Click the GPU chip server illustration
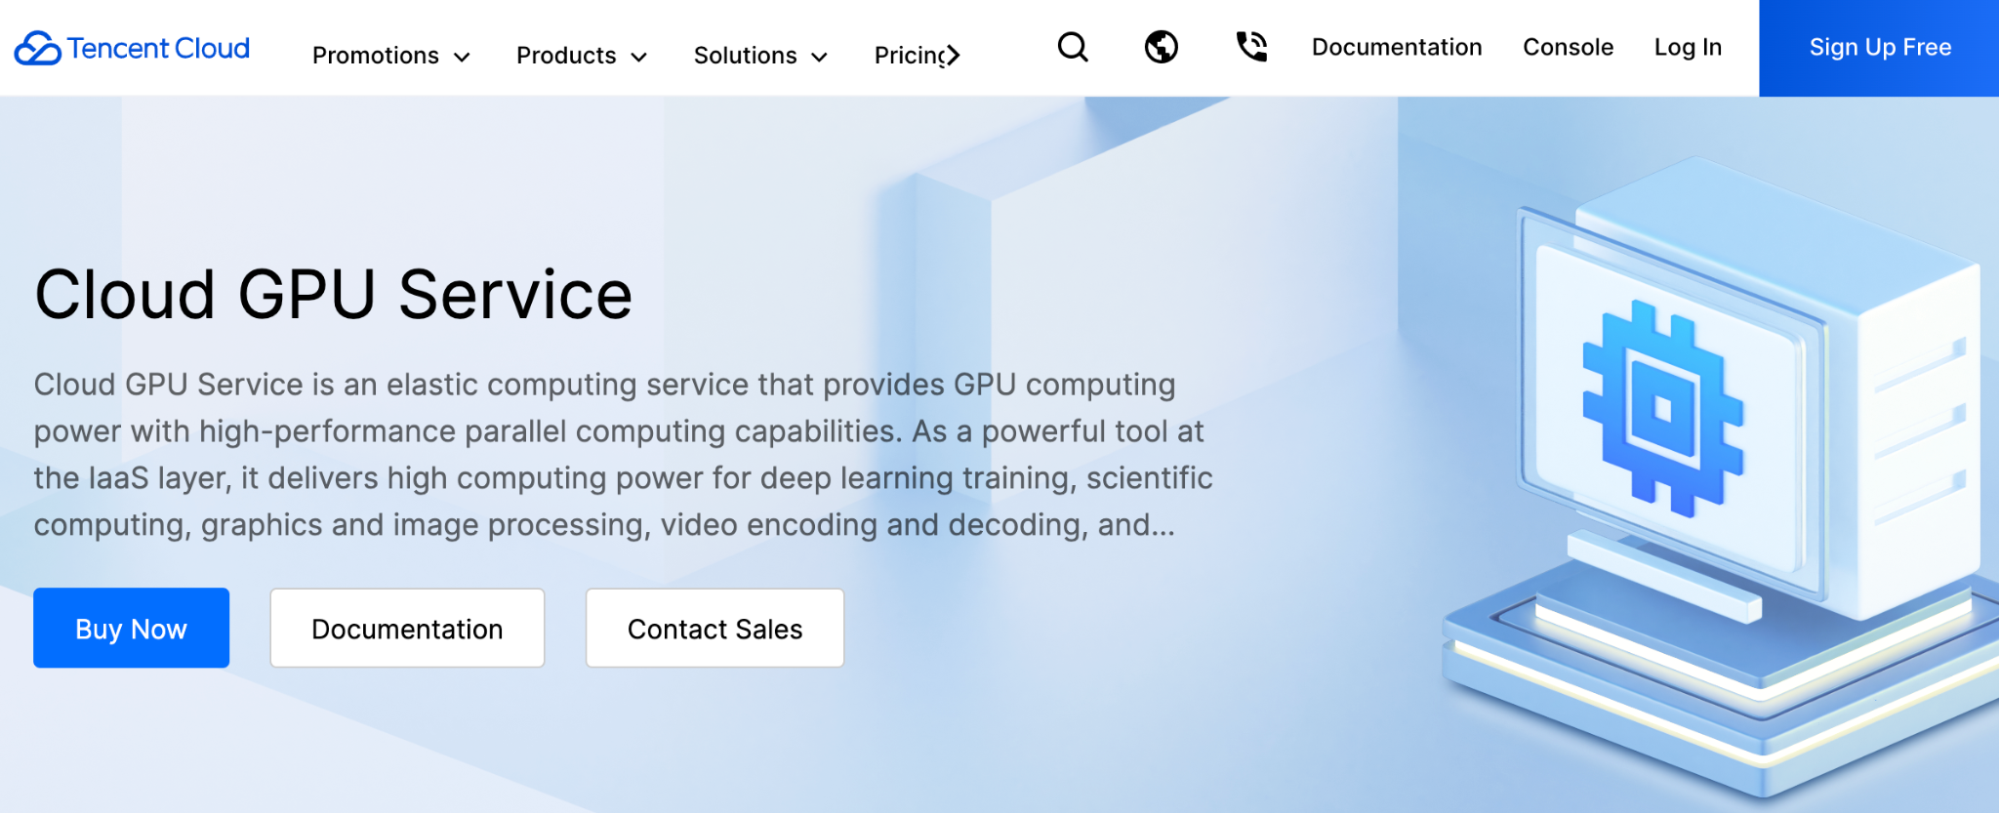The width and height of the screenshot is (1999, 814). point(1720,480)
